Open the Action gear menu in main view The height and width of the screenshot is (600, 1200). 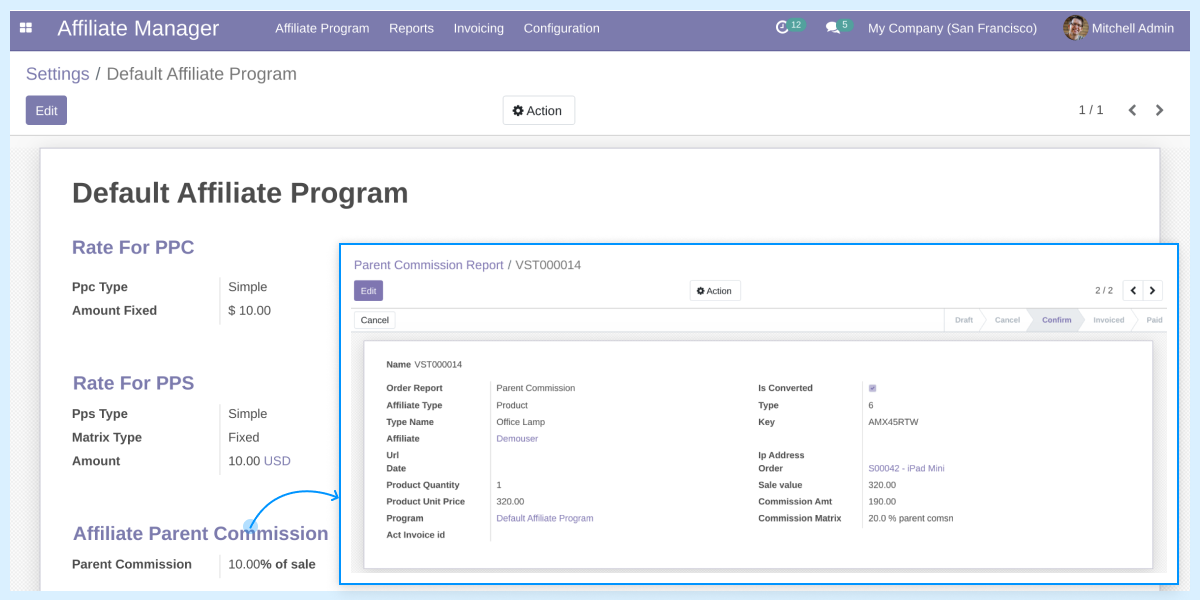tap(538, 110)
